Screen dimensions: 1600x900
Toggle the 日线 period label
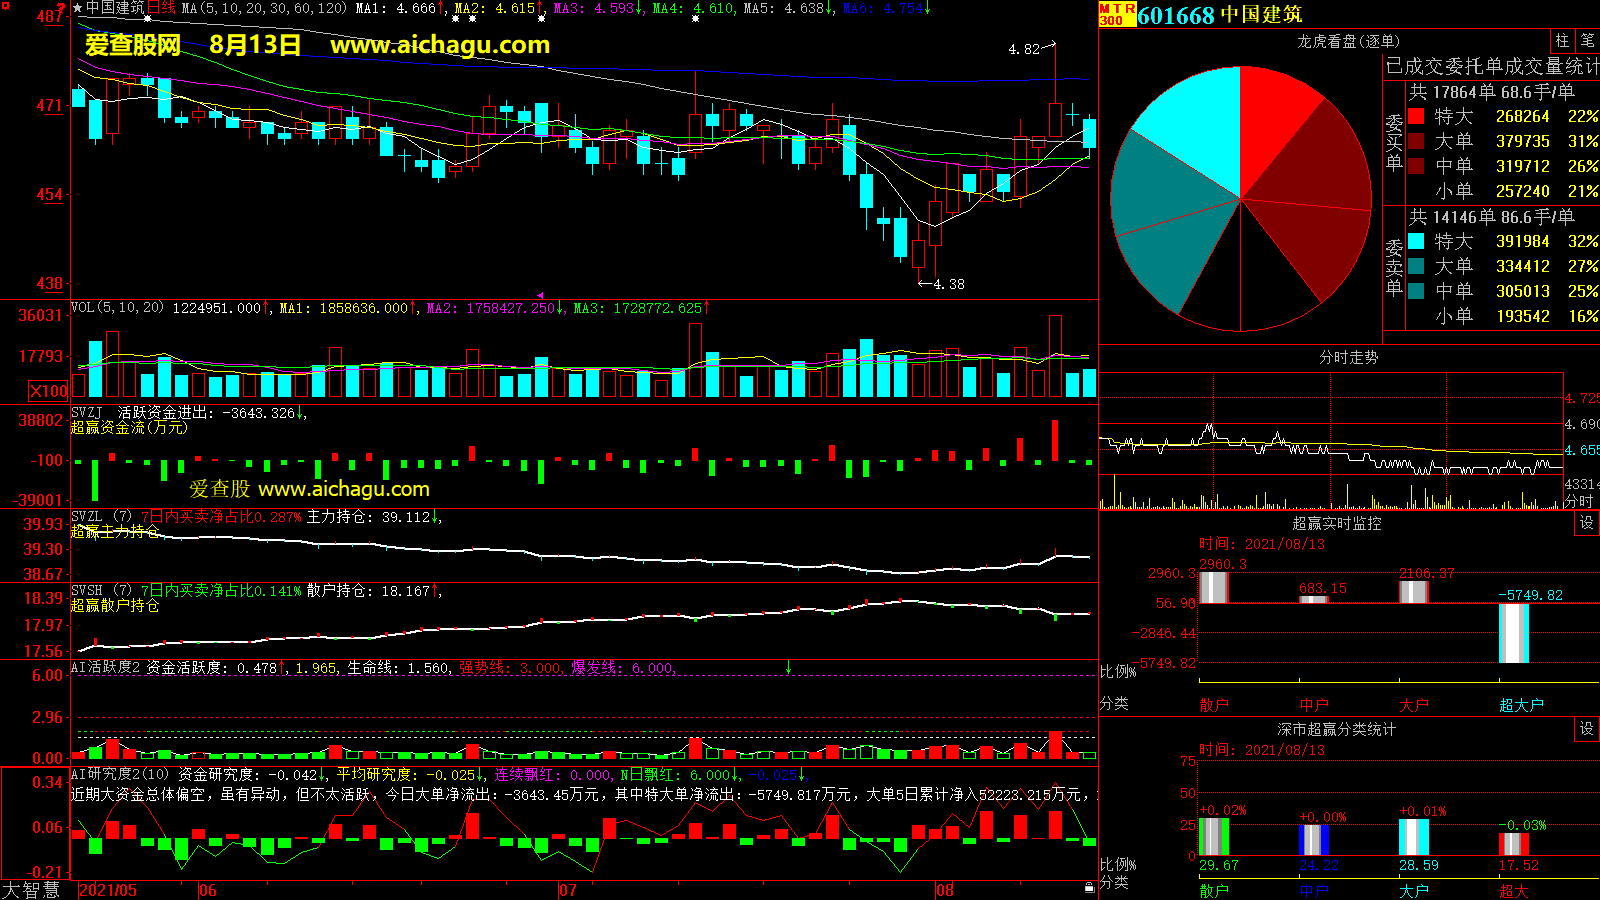[x=161, y=8]
